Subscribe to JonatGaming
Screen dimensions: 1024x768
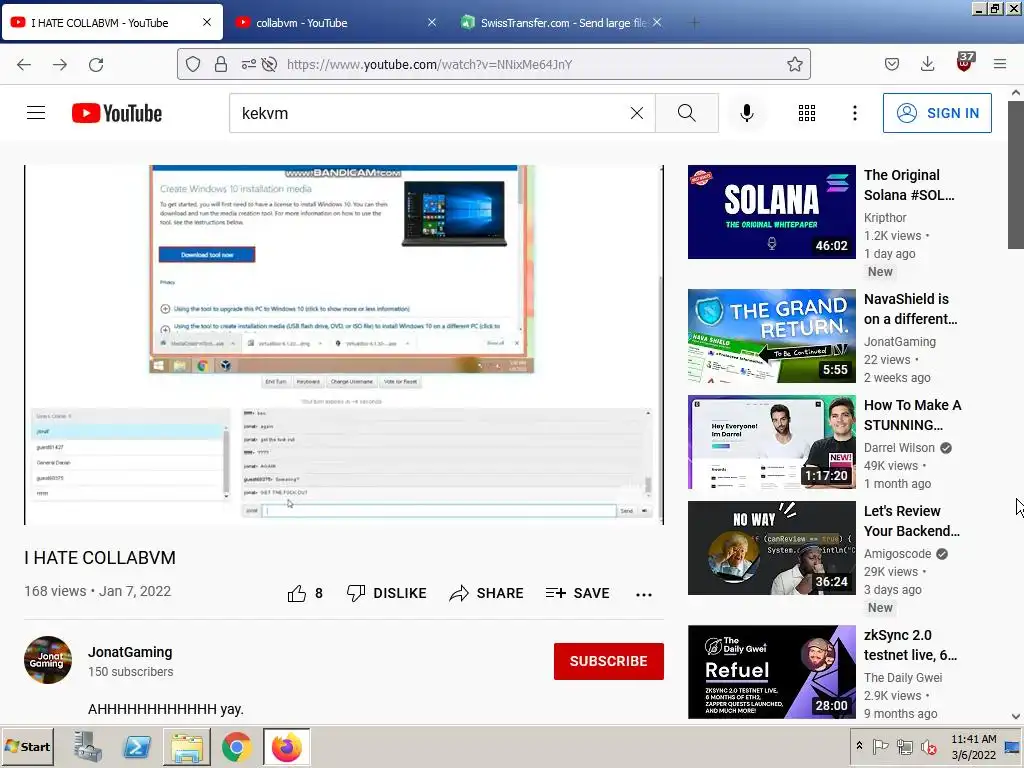point(609,661)
